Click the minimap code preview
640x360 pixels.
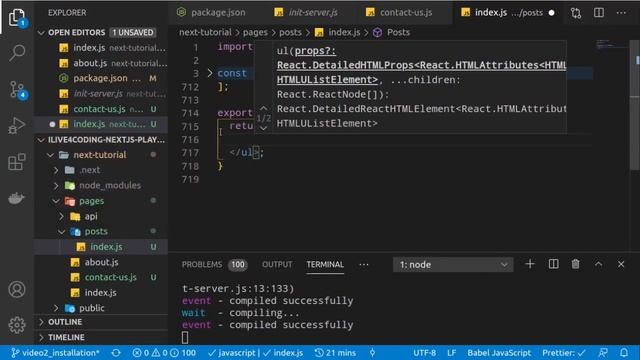pyautogui.click(x=611, y=44)
